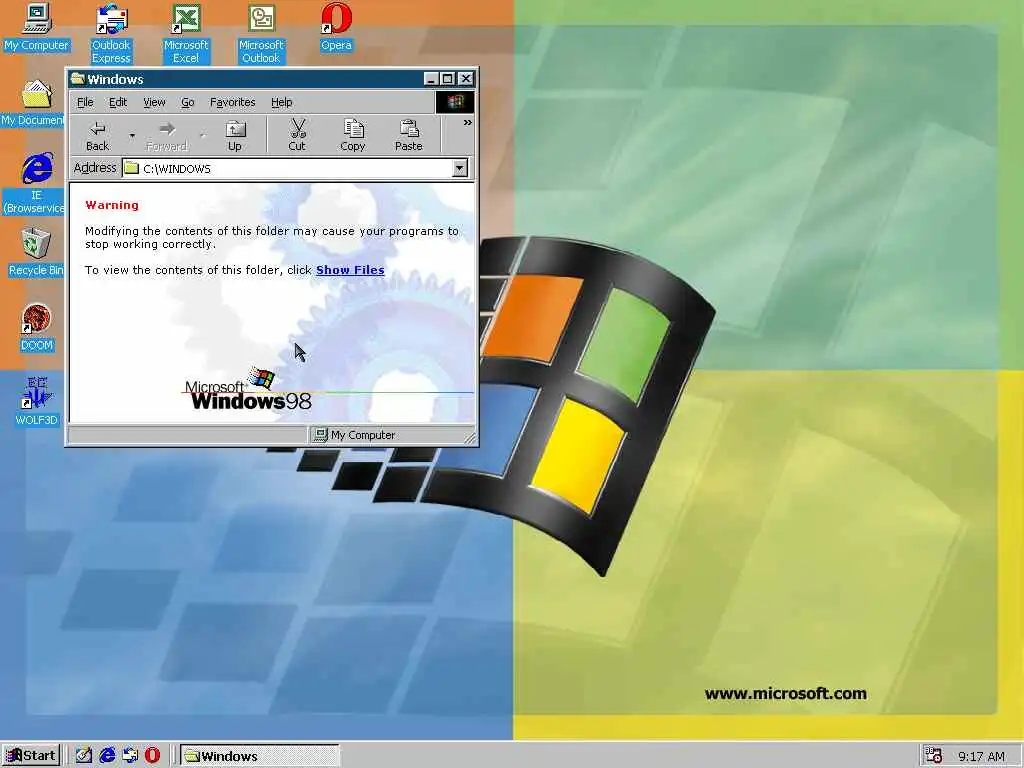
Task: Launch Show Desktop from Quick Launch
Action: [x=83, y=756]
